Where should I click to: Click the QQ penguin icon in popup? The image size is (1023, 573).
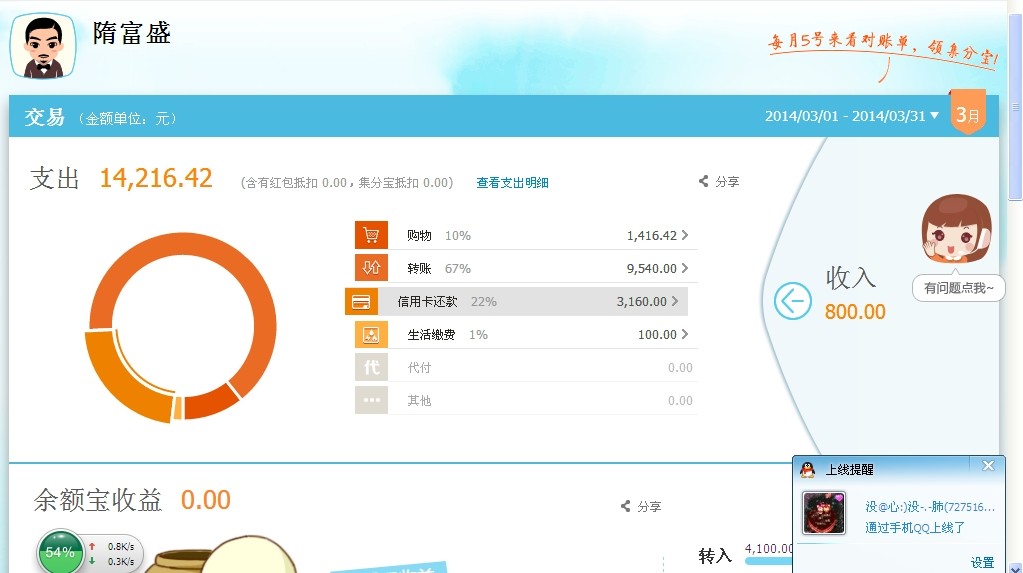click(x=808, y=469)
